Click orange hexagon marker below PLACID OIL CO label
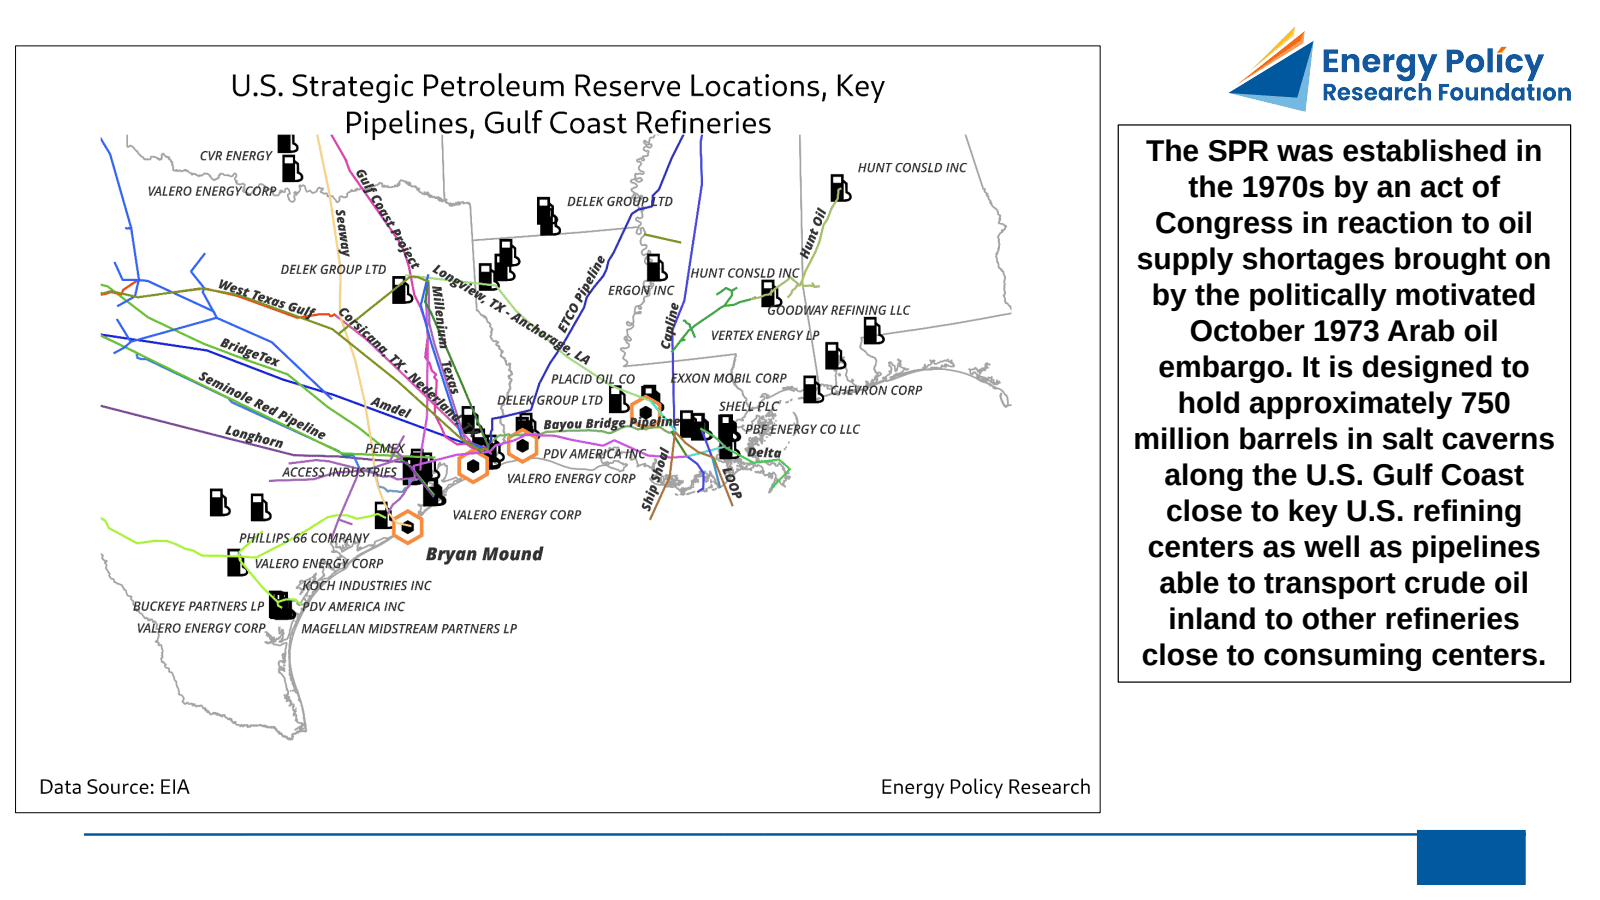The image size is (1600, 900). (x=646, y=412)
